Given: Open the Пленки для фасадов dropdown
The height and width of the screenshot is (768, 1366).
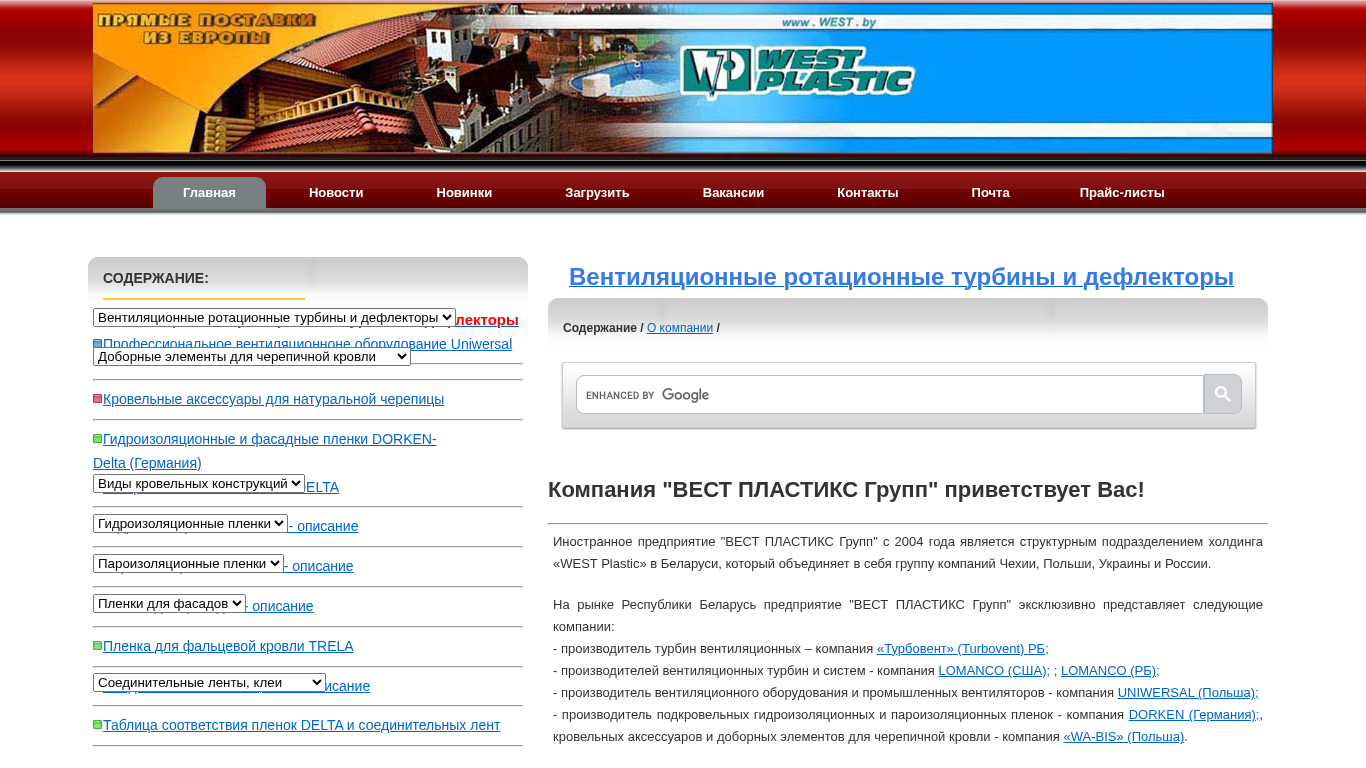Looking at the screenshot, I should pyautogui.click(x=169, y=603).
